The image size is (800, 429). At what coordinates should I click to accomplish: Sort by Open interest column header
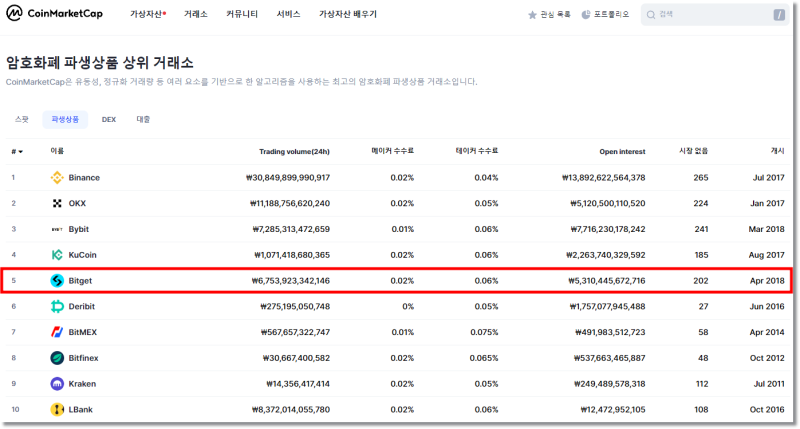click(622, 152)
